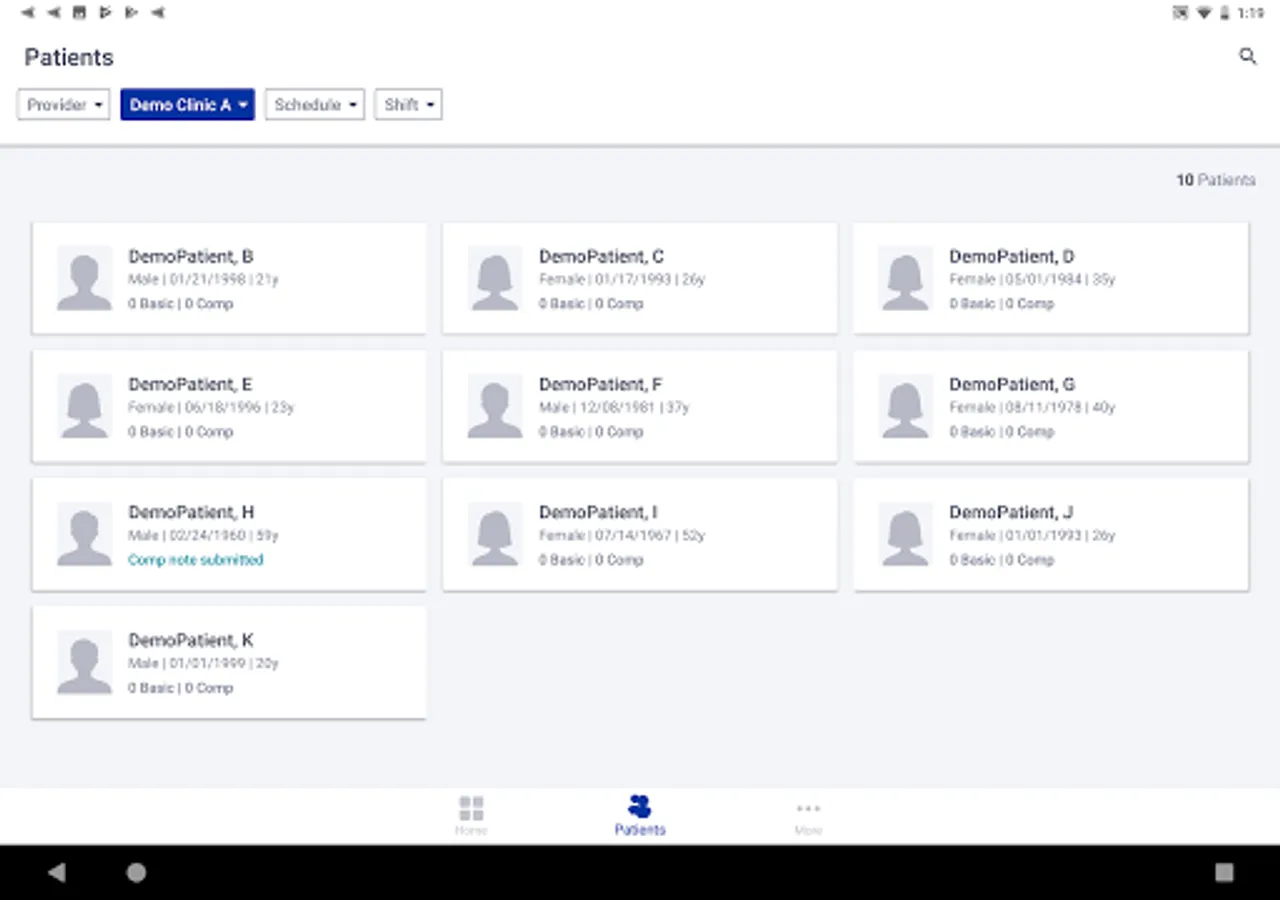Click DemoPatient, F avatar
The width and height of the screenshot is (1280, 900).
(x=495, y=407)
